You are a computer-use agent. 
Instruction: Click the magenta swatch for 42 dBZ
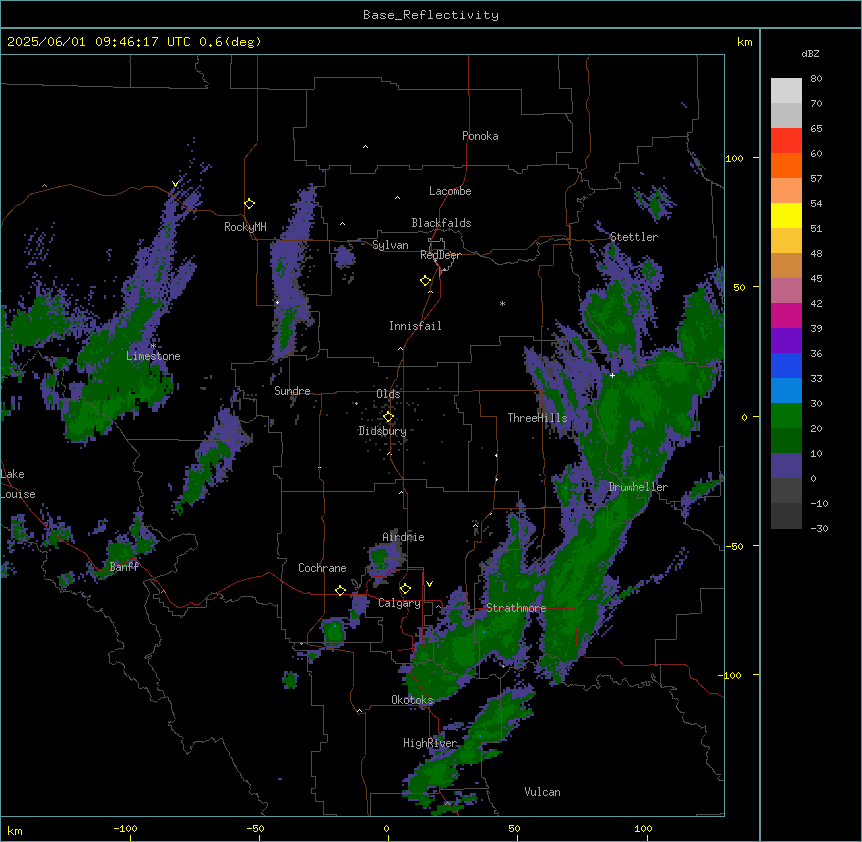point(786,315)
